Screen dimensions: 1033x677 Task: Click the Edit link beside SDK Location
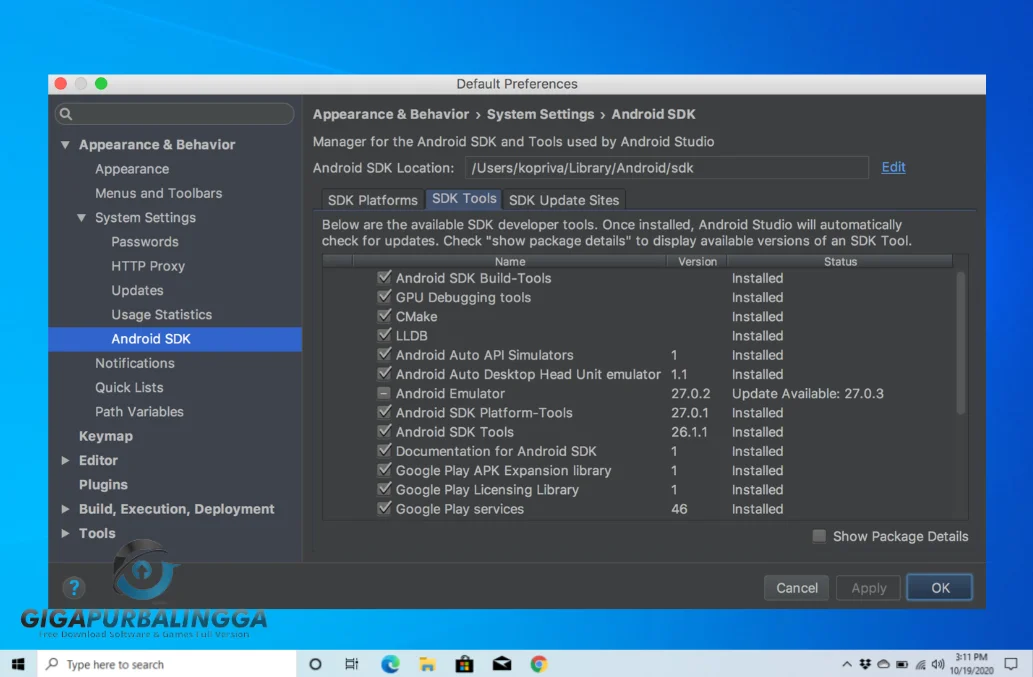pyautogui.click(x=893, y=167)
